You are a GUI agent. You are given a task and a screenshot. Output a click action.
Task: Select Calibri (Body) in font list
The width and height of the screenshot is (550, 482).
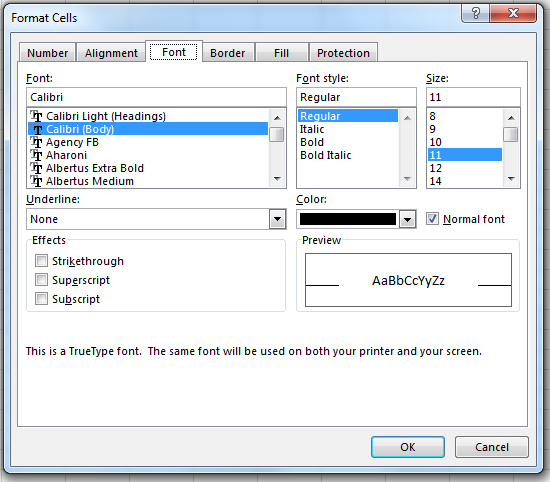pyautogui.click(x=148, y=129)
